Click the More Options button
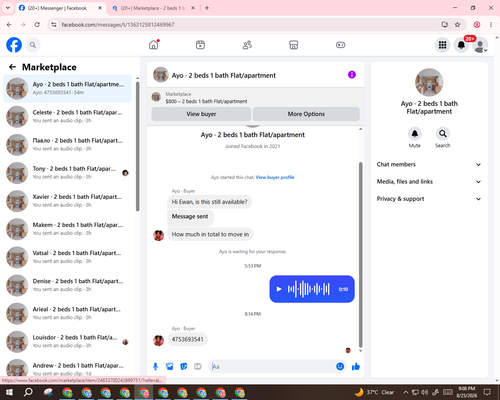The width and height of the screenshot is (500, 400). pyautogui.click(x=306, y=114)
